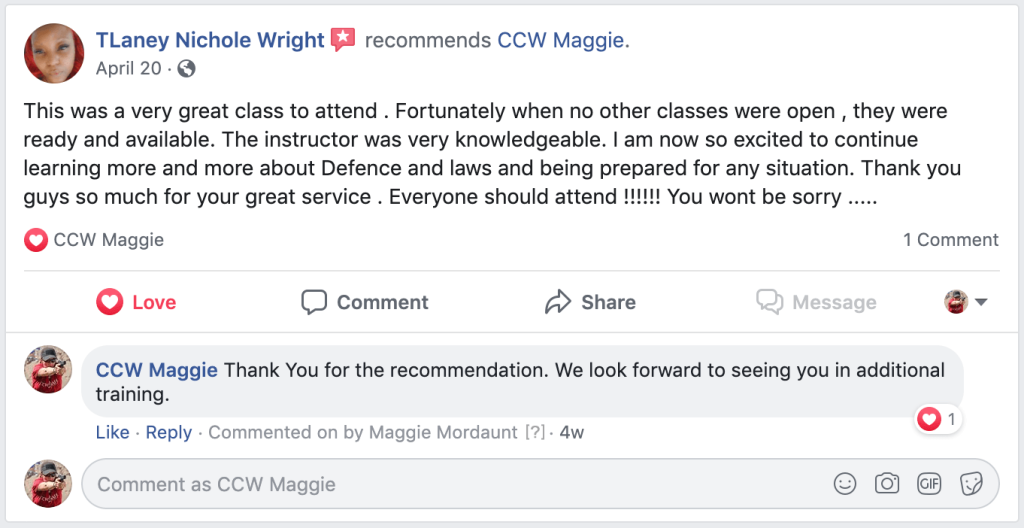The image size is (1024, 528).
Task: Share this recommendation post
Action: coord(590,302)
